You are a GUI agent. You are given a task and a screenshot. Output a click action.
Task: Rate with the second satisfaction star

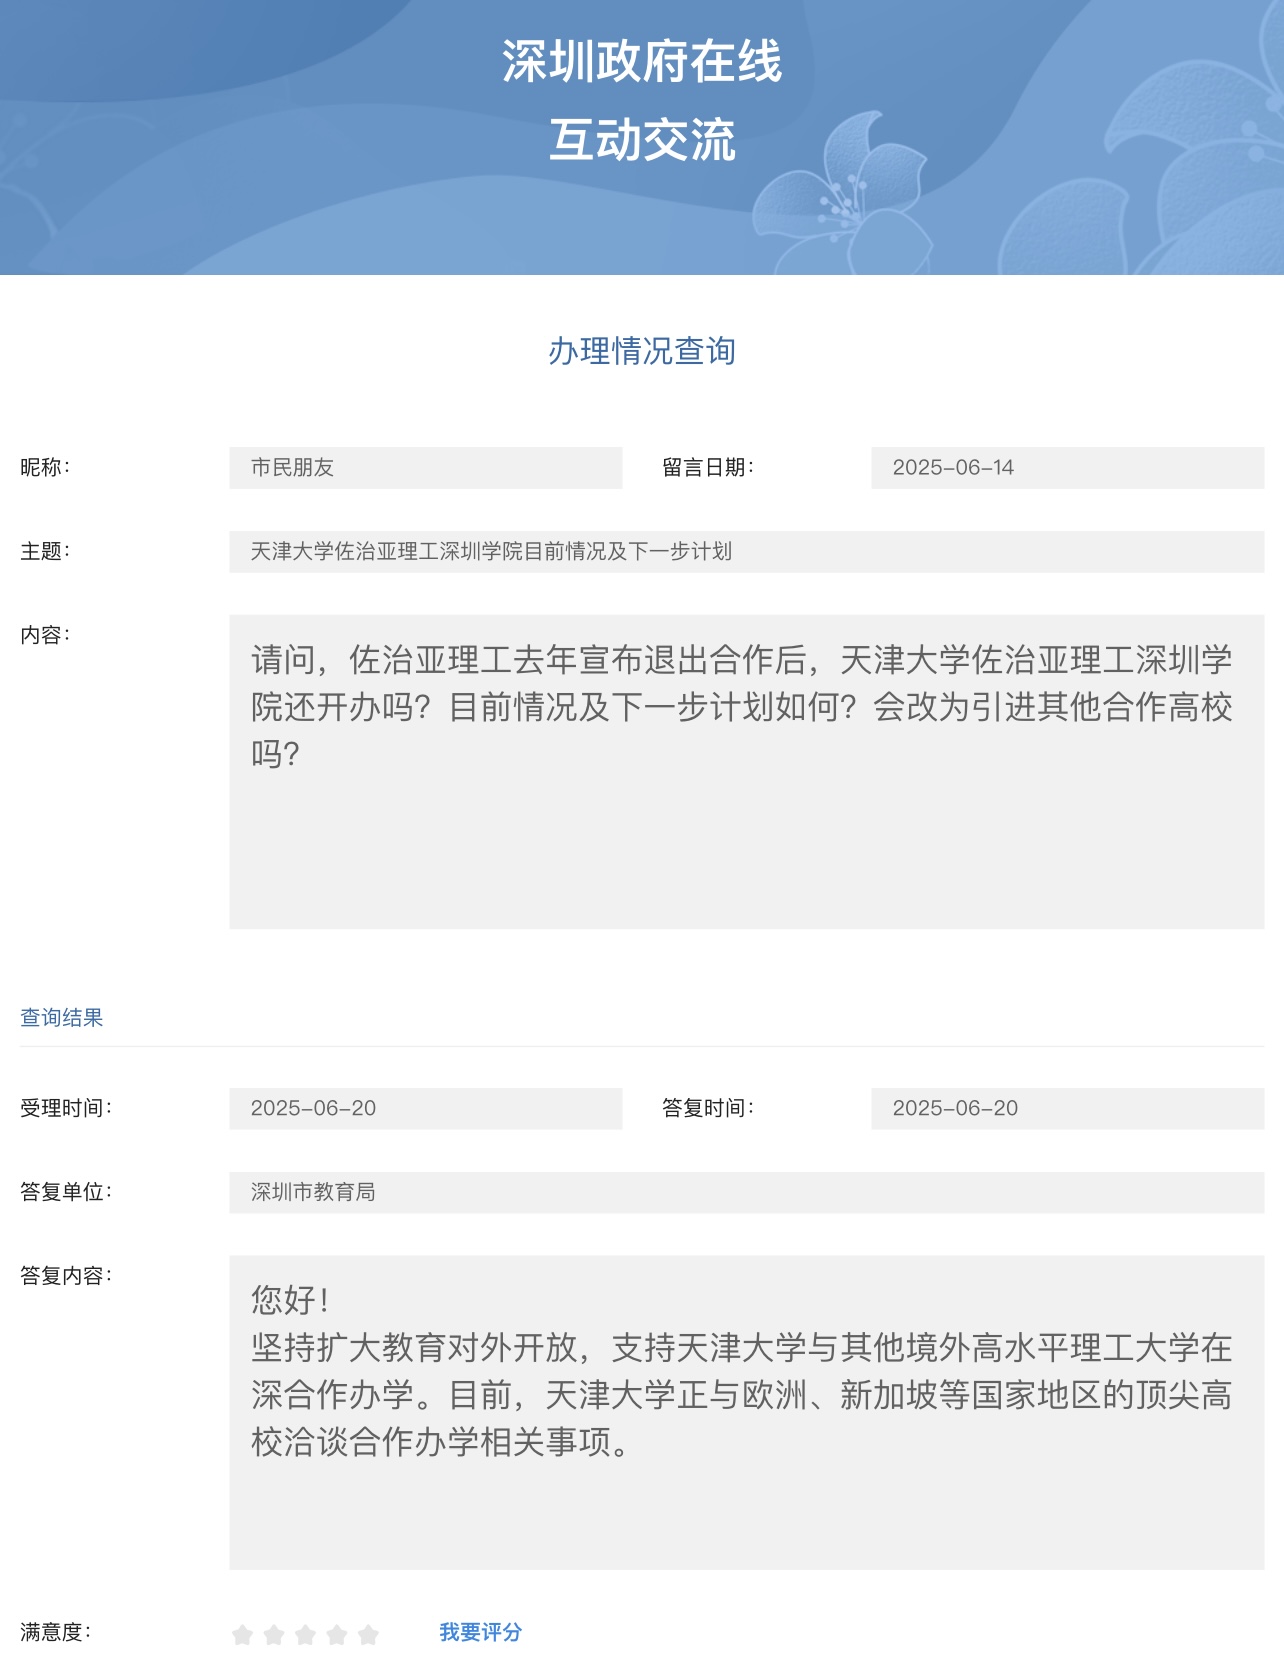tap(274, 1634)
